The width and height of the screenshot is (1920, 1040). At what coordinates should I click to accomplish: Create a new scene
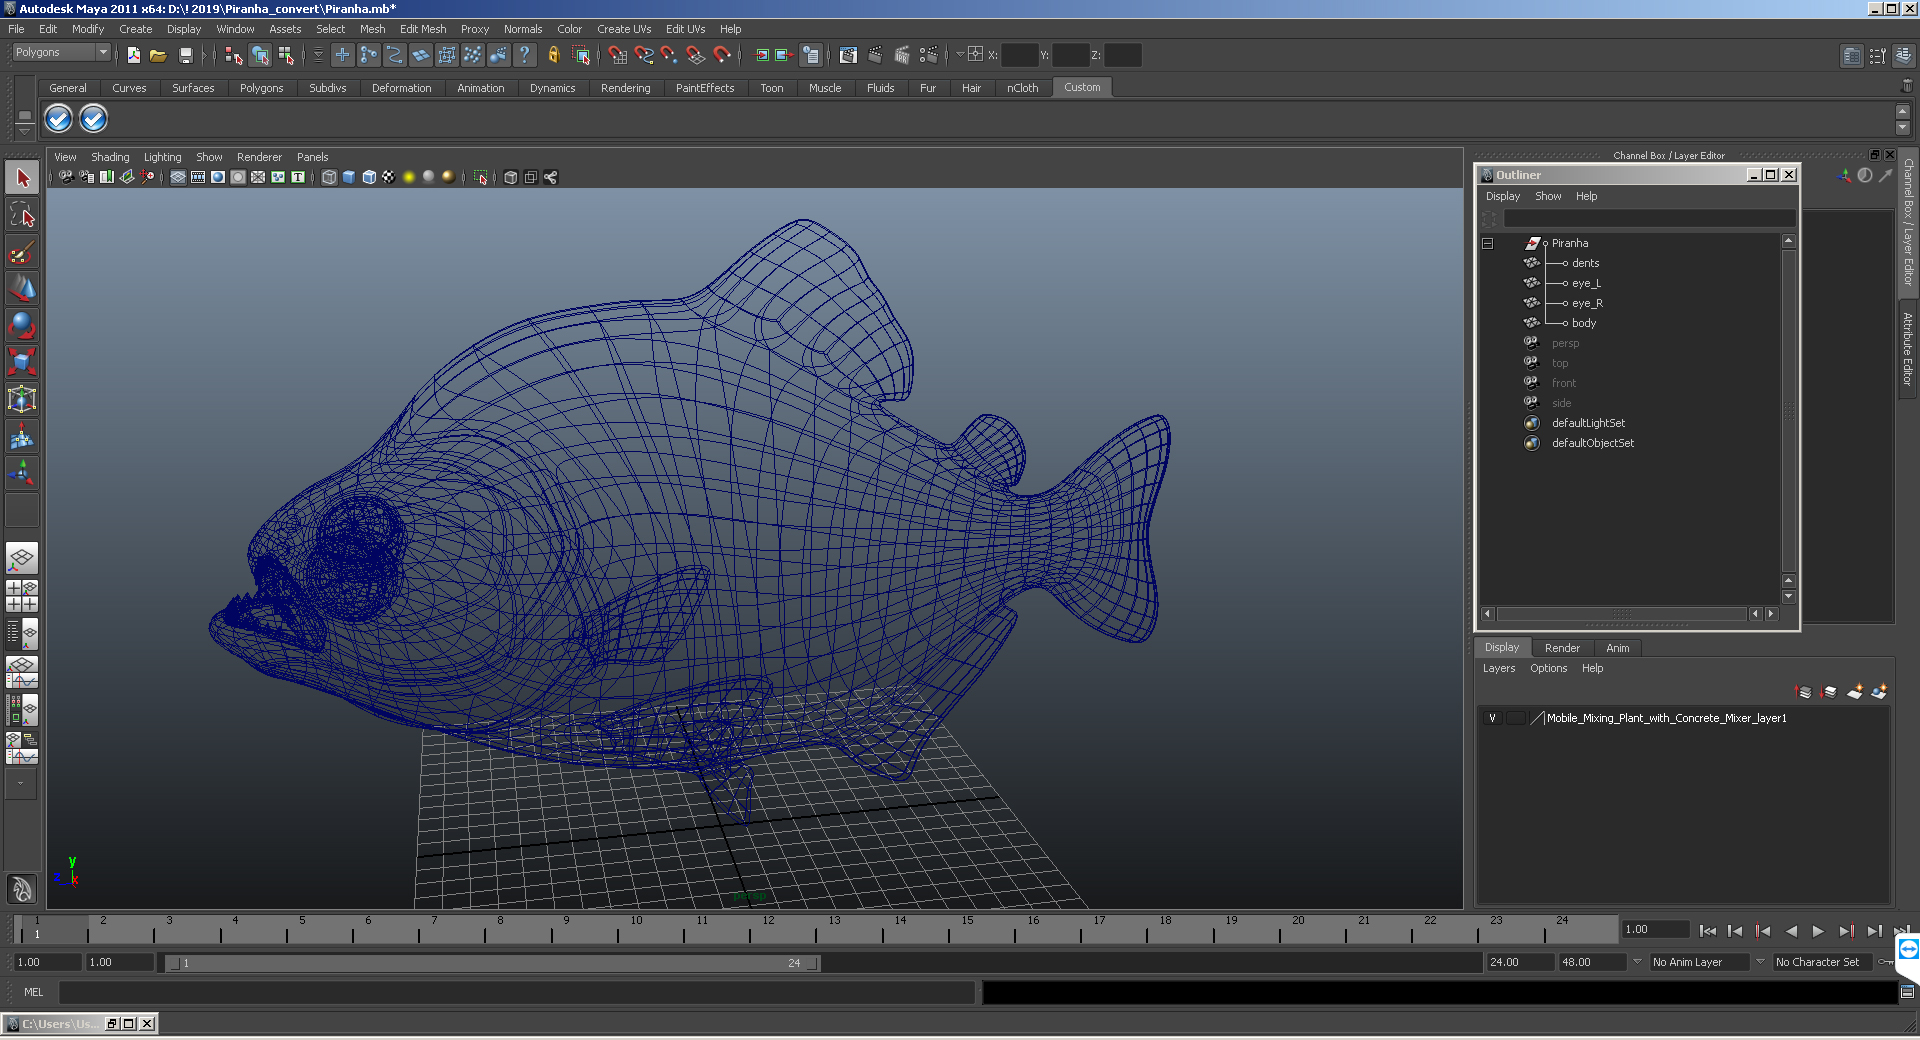(133, 55)
